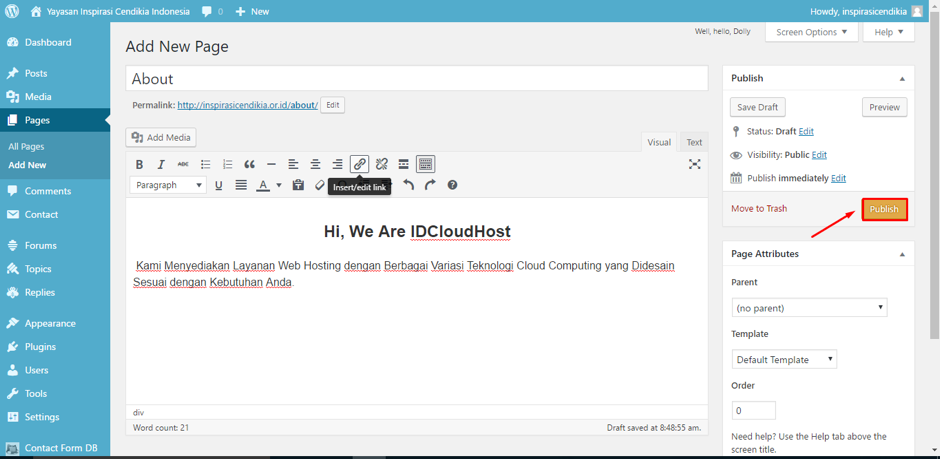This screenshot has height=459, width=940.
Task: Align text center
Action: tap(315, 165)
